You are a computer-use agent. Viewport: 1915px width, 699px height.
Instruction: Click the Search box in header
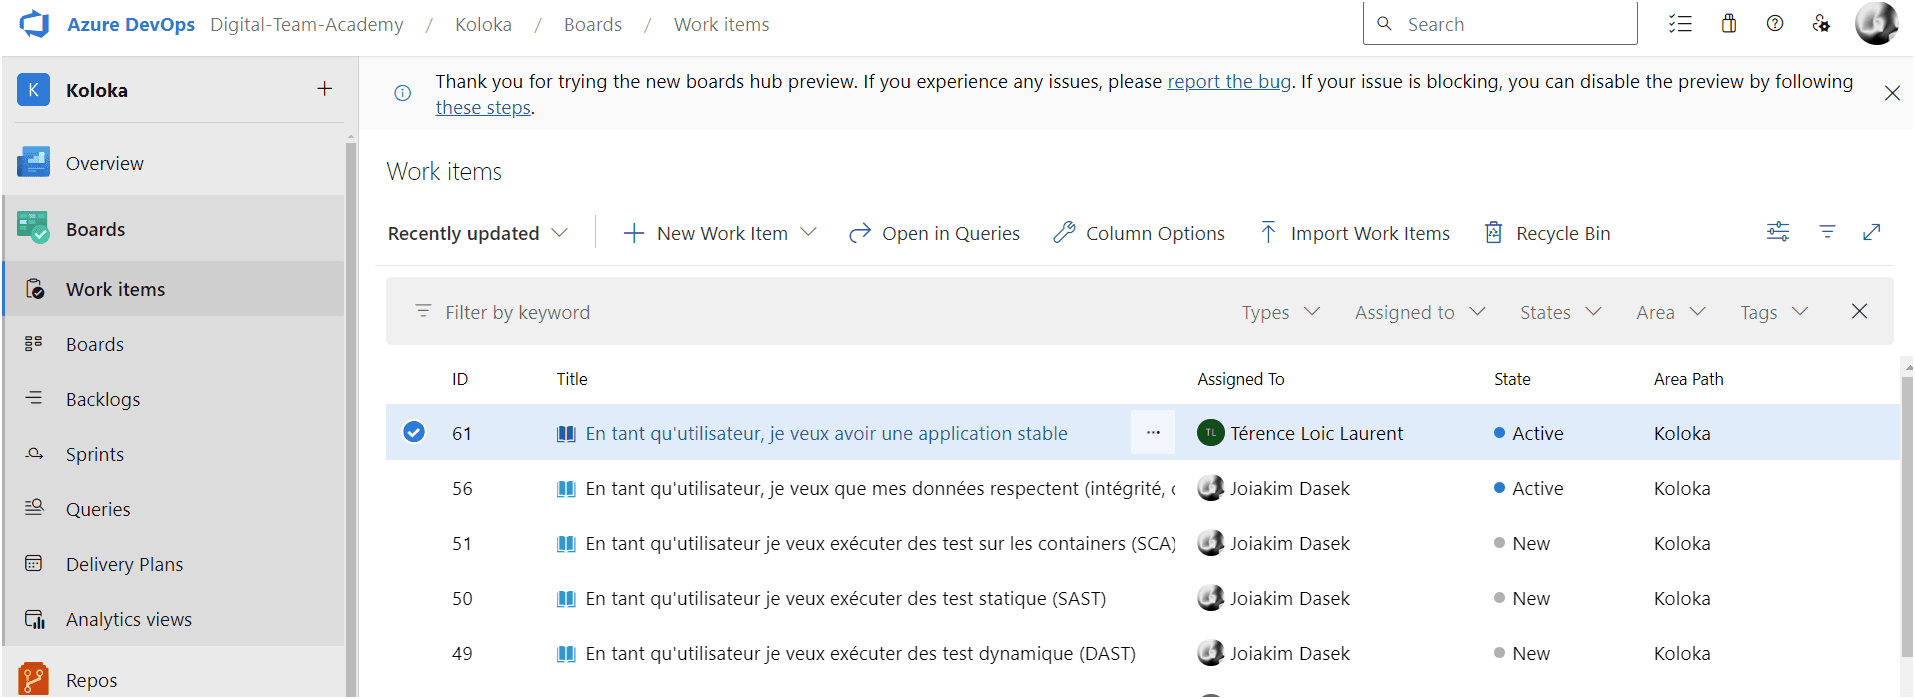point(1500,24)
